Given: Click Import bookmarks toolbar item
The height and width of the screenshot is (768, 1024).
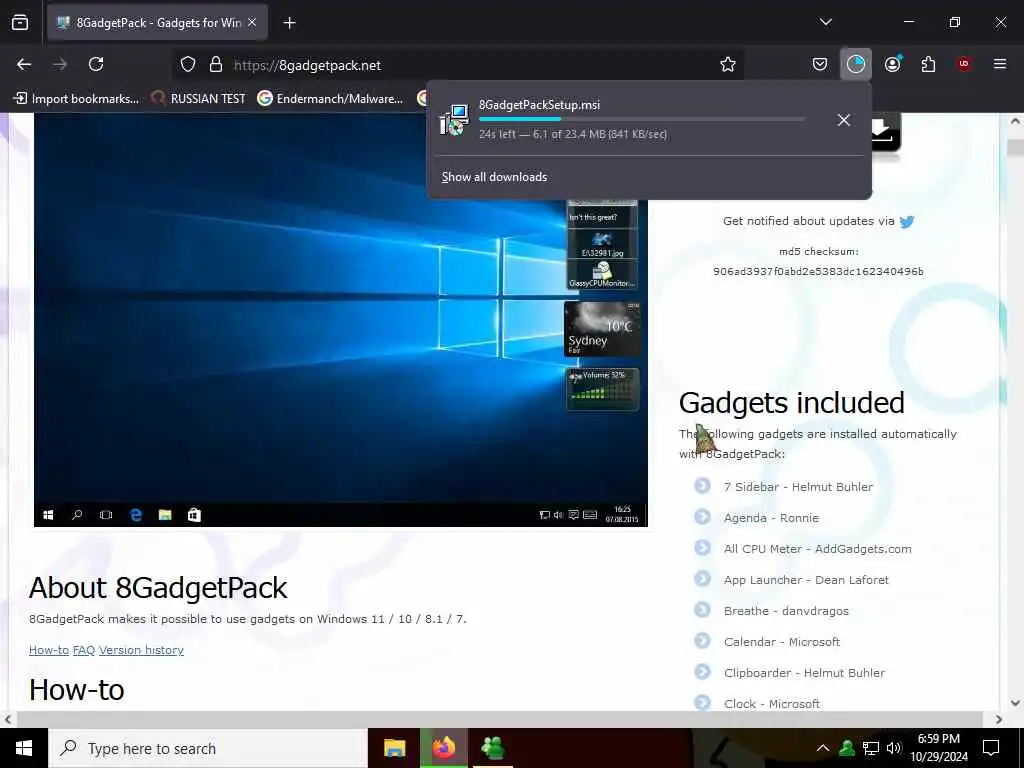Looking at the screenshot, I should [x=76, y=99].
